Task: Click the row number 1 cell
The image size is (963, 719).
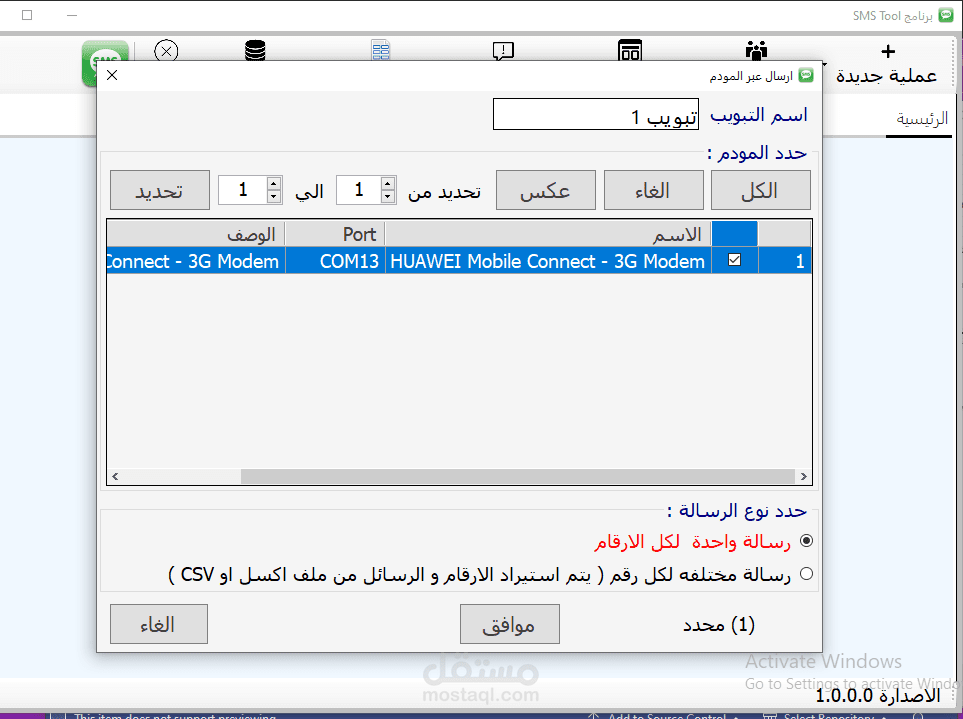Action: pyautogui.click(x=785, y=261)
